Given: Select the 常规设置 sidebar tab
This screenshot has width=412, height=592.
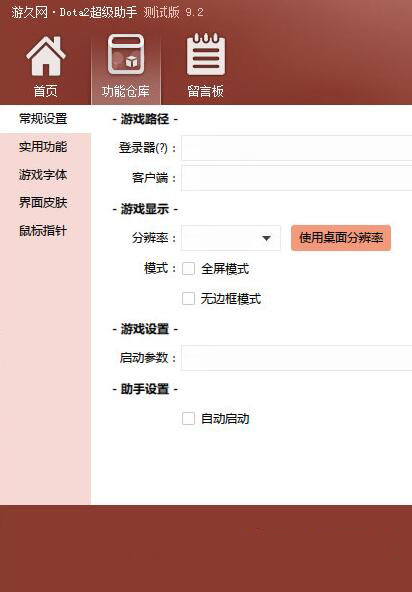Looking at the screenshot, I should (x=45, y=119).
